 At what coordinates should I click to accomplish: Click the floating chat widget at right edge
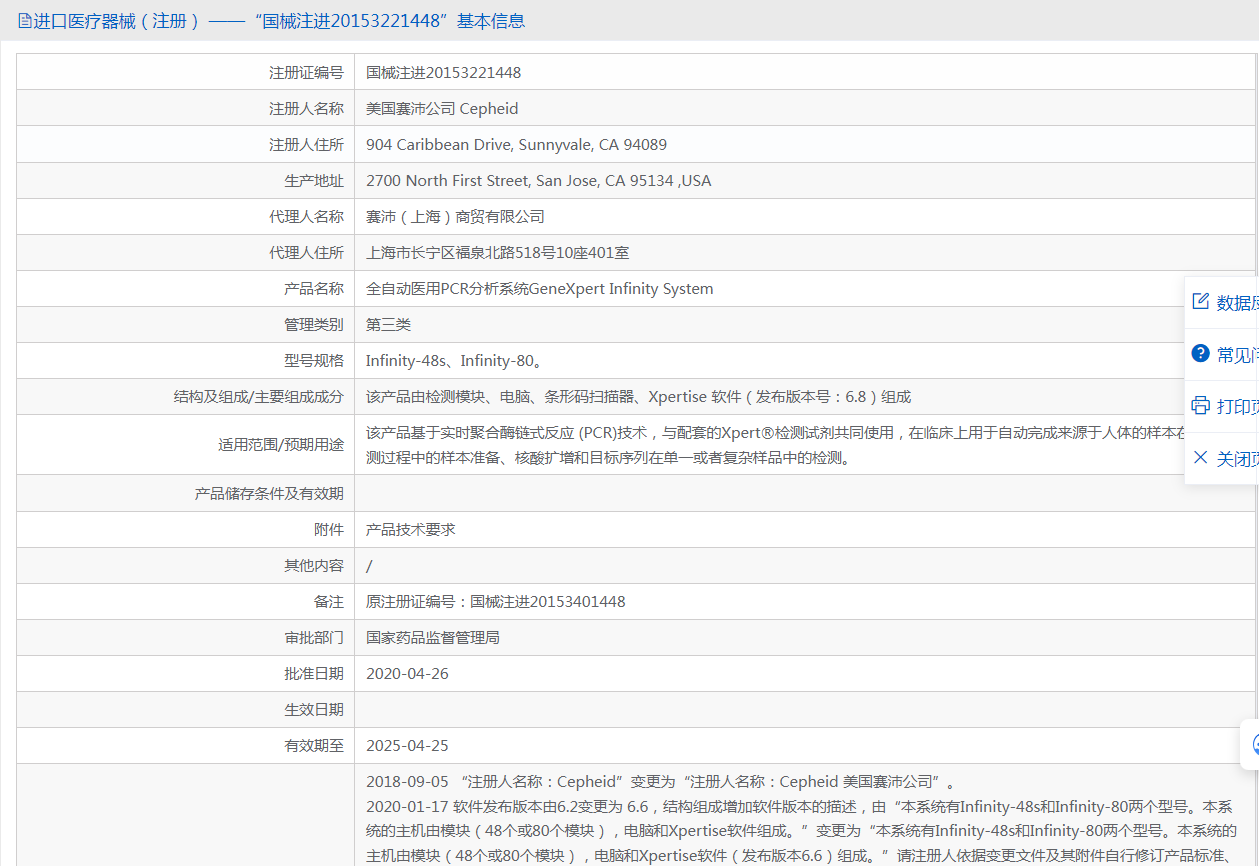(x=1250, y=744)
